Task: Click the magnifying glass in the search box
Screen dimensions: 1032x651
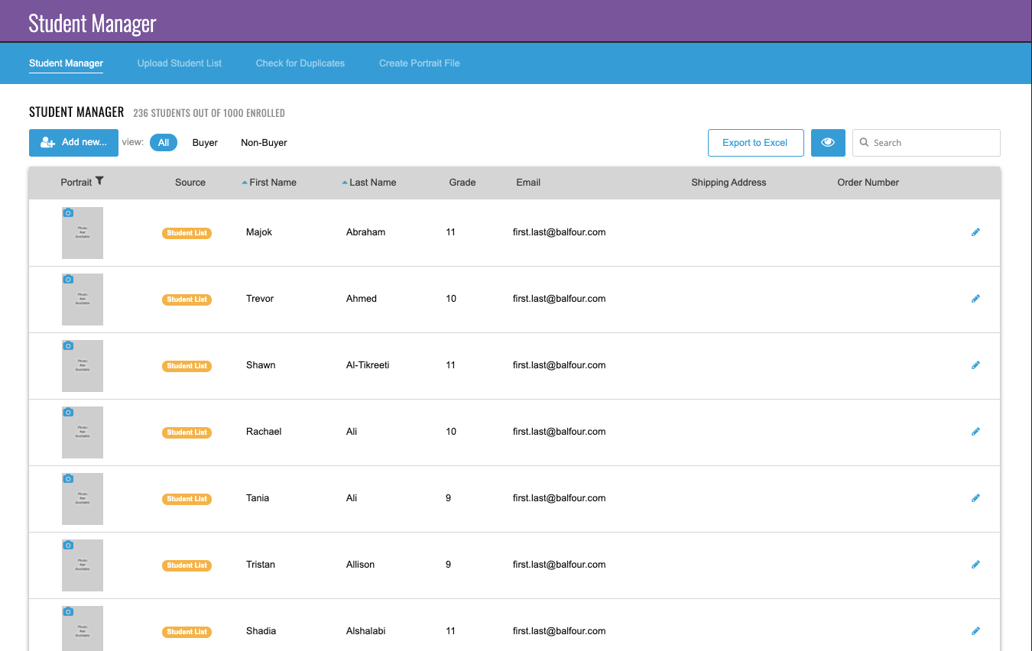Action: point(864,142)
